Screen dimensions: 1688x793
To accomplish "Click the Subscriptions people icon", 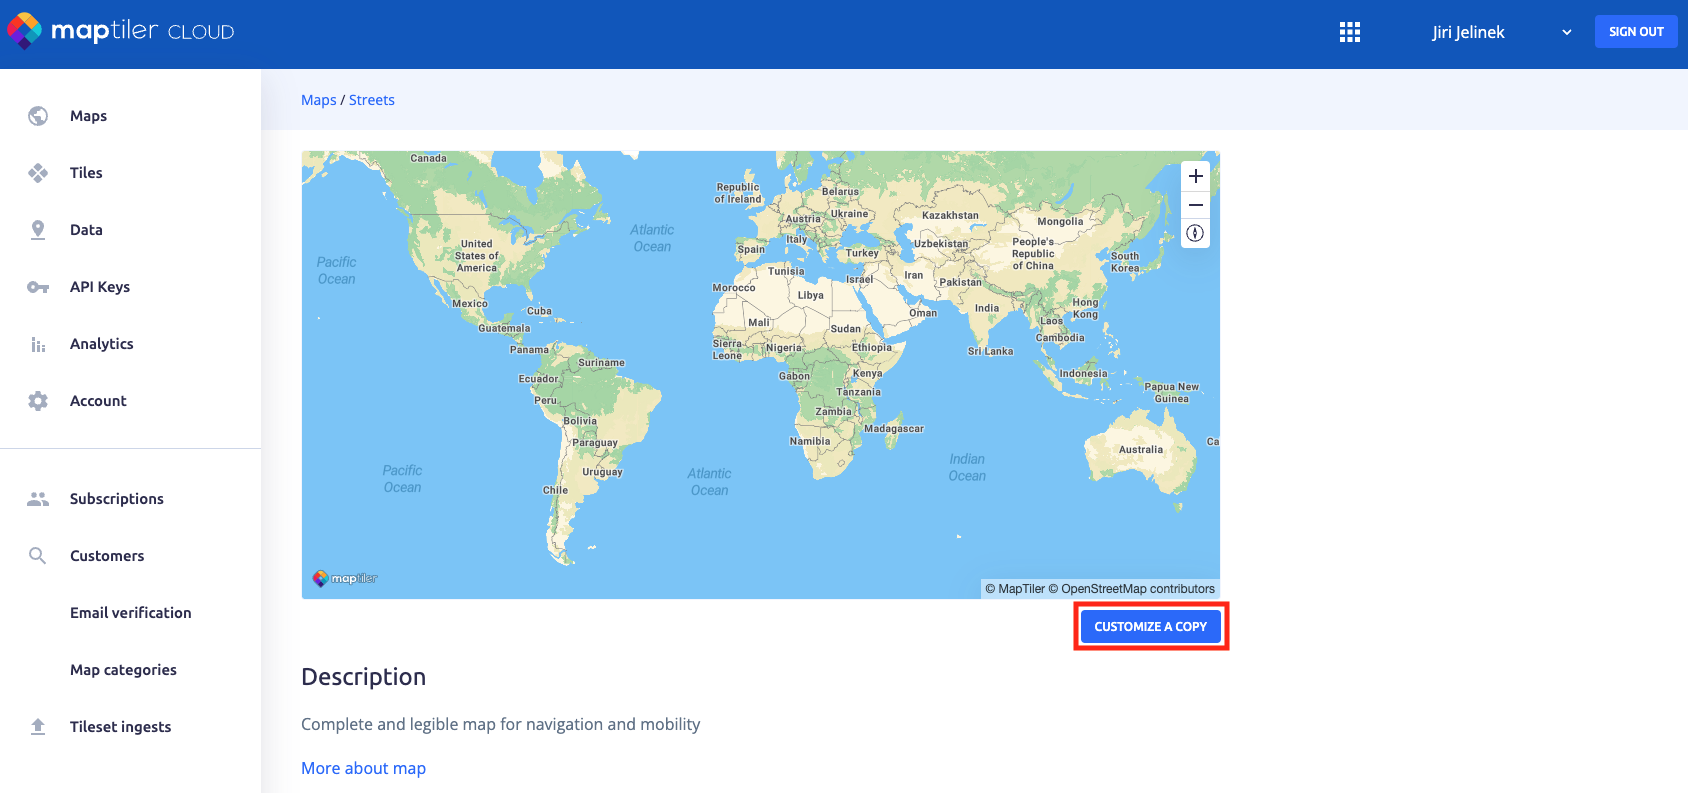I will pyautogui.click(x=38, y=499).
